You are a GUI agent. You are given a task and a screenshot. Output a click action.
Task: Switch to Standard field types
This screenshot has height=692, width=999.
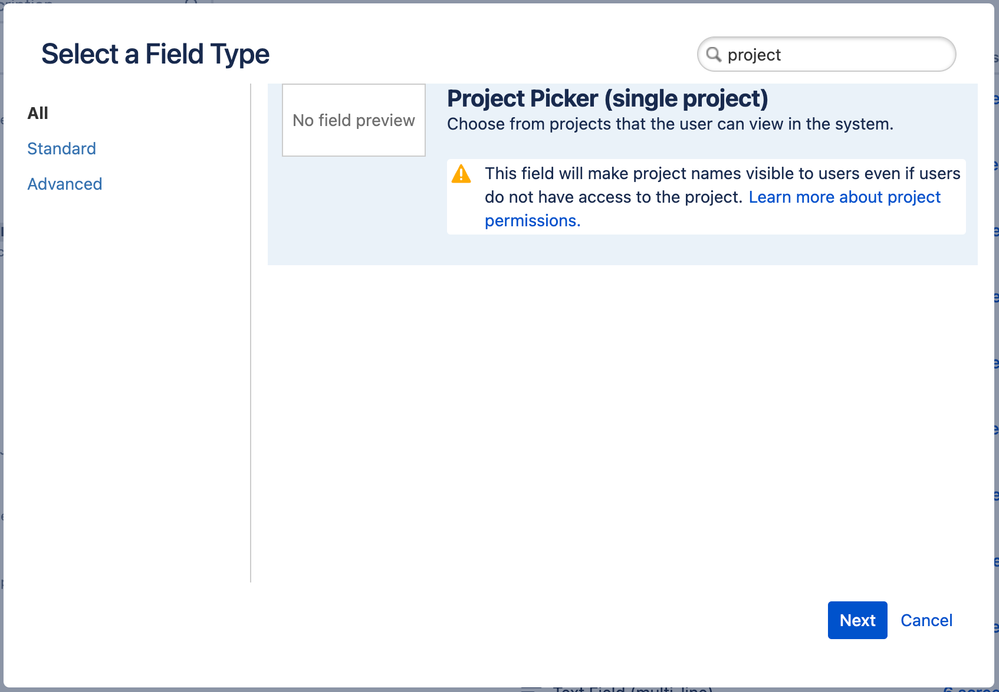pos(61,148)
